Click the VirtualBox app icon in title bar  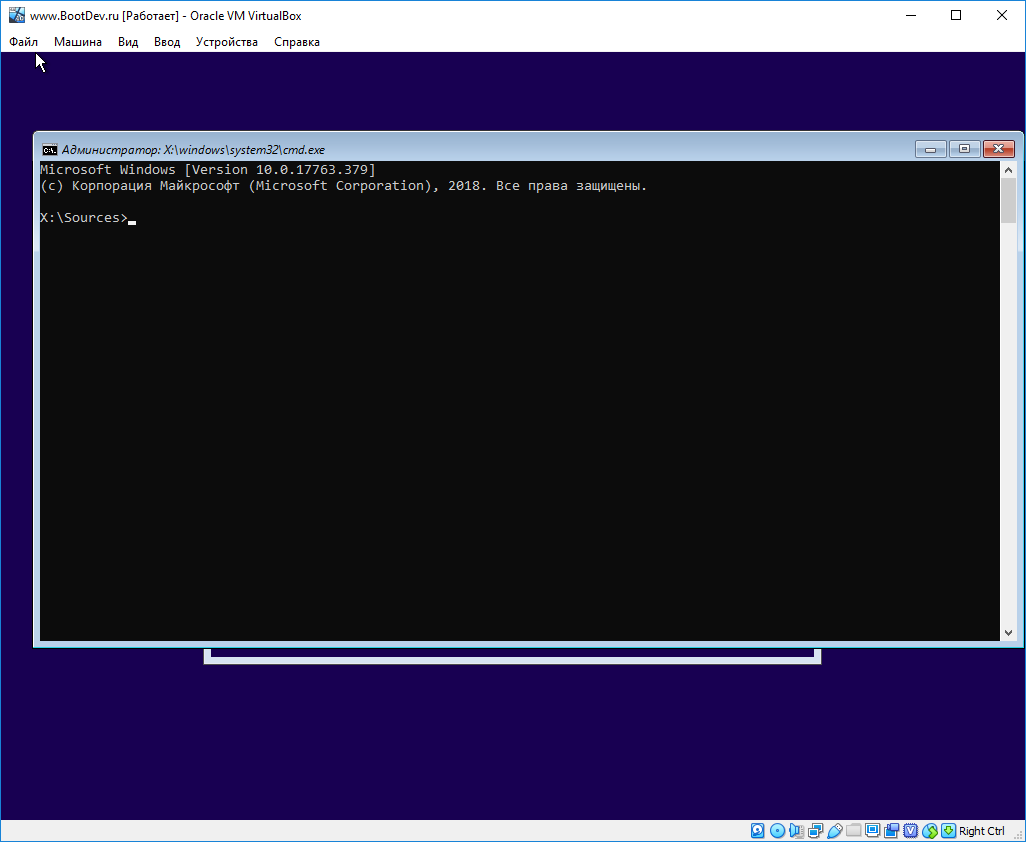pos(16,15)
